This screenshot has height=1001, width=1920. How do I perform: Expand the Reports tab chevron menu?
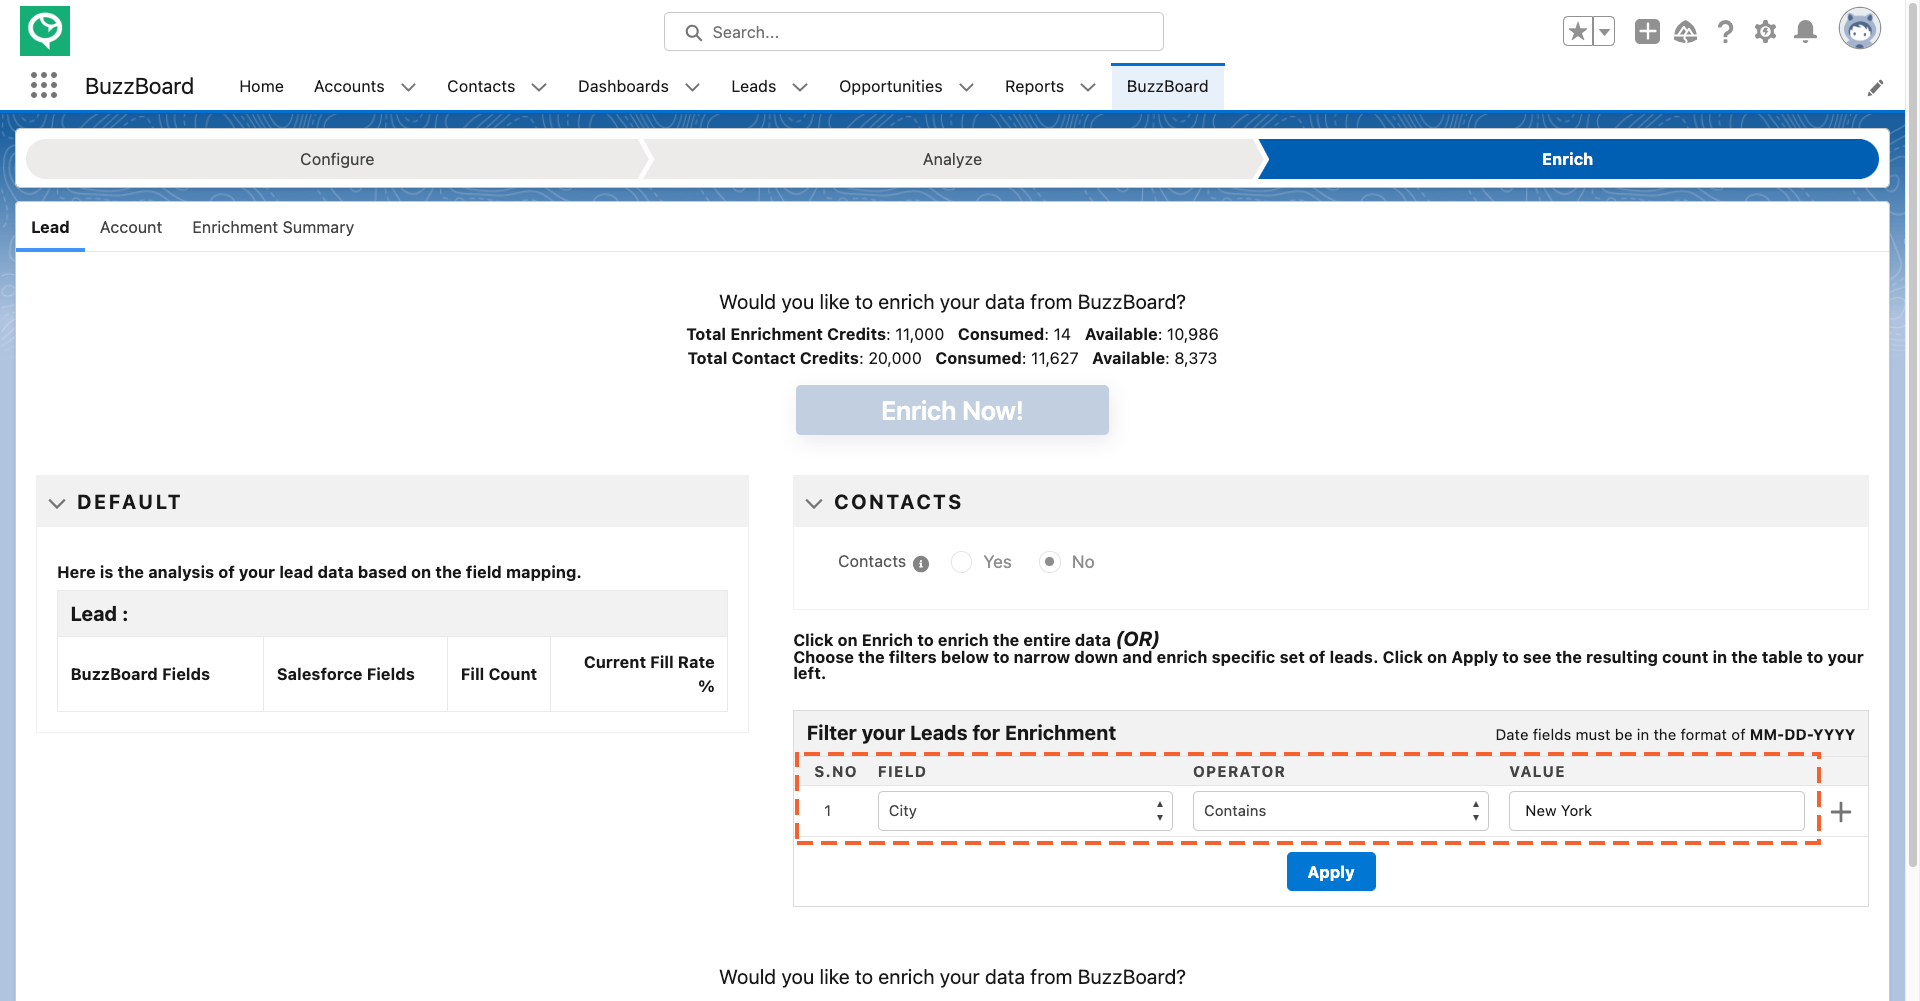click(1088, 88)
